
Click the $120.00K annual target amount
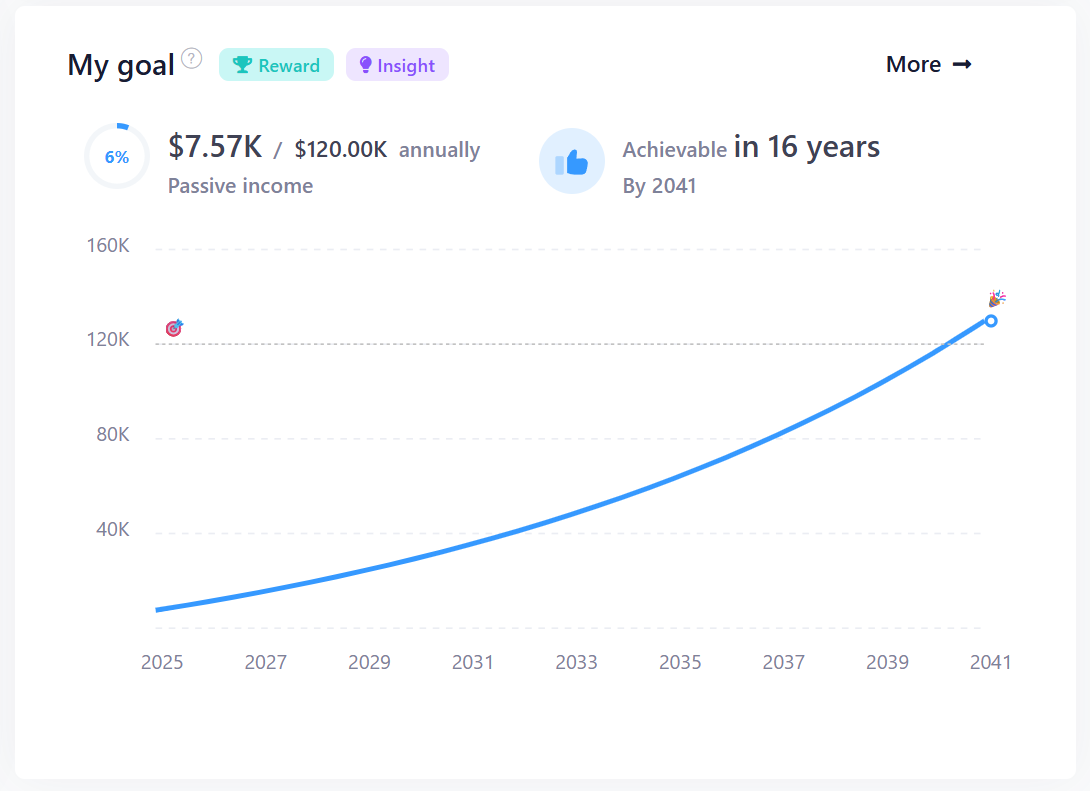tap(341, 150)
